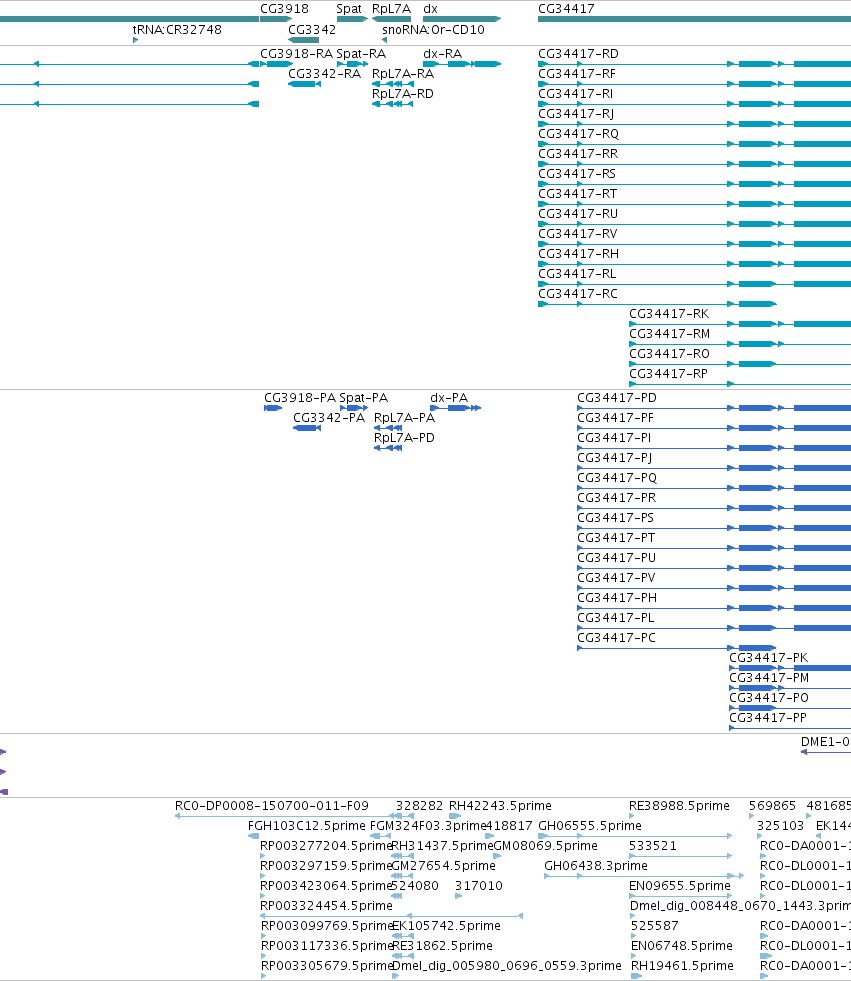Click protein CG34417-PQ
Image resolution: width=851 pixels, height=981 pixels.
pos(617,478)
